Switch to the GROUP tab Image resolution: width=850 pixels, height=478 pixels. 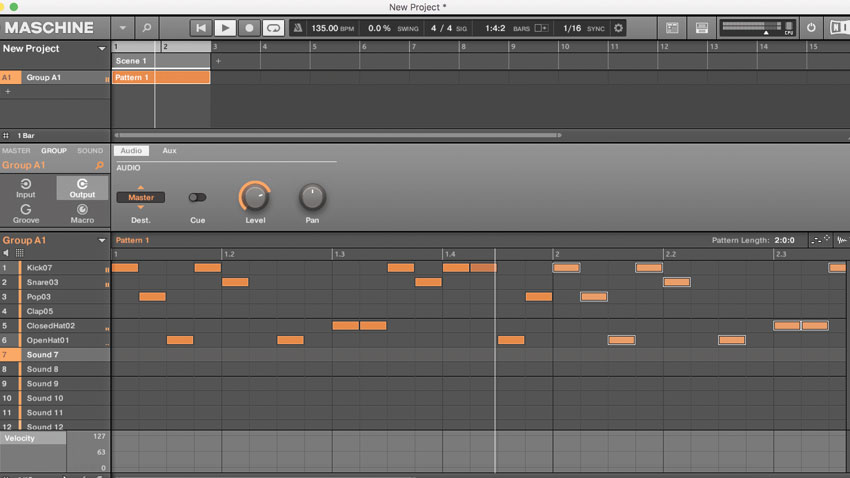54,151
